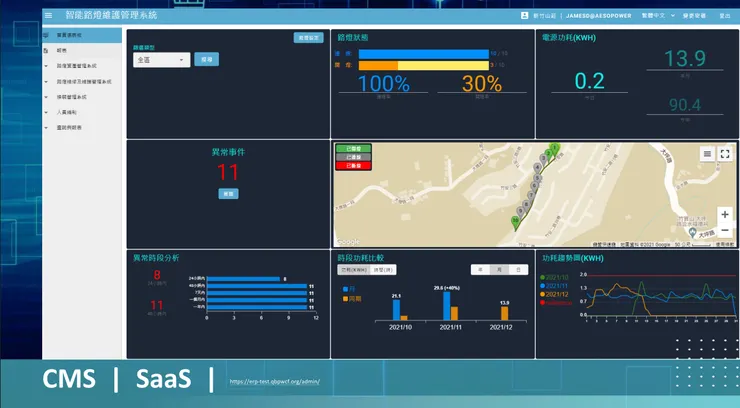740x408 pixels.
Task: Open the 全區 area dropdown
Action: 161,60
